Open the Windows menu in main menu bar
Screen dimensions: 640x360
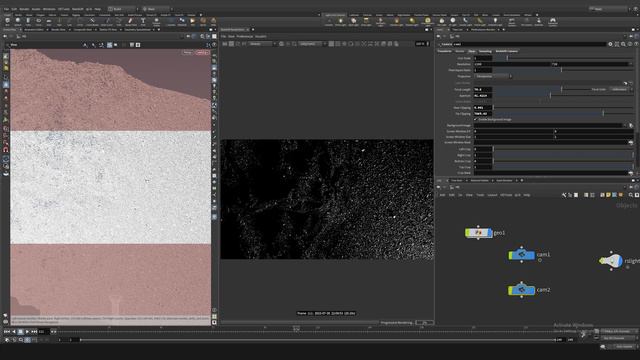49,9
